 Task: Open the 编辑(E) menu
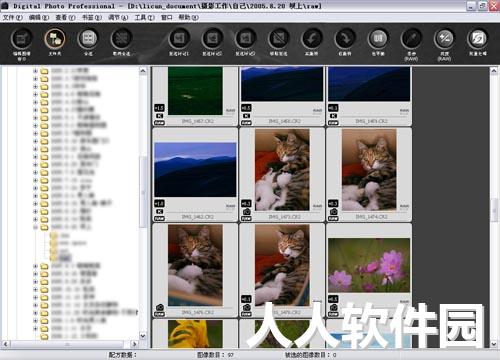(39, 17)
